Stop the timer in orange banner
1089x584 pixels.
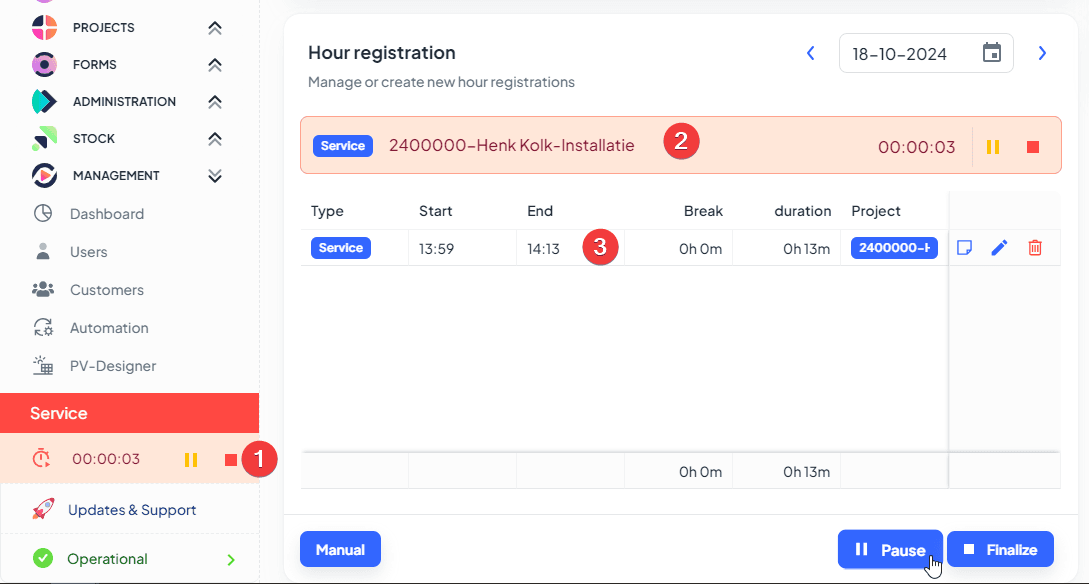tap(1033, 147)
